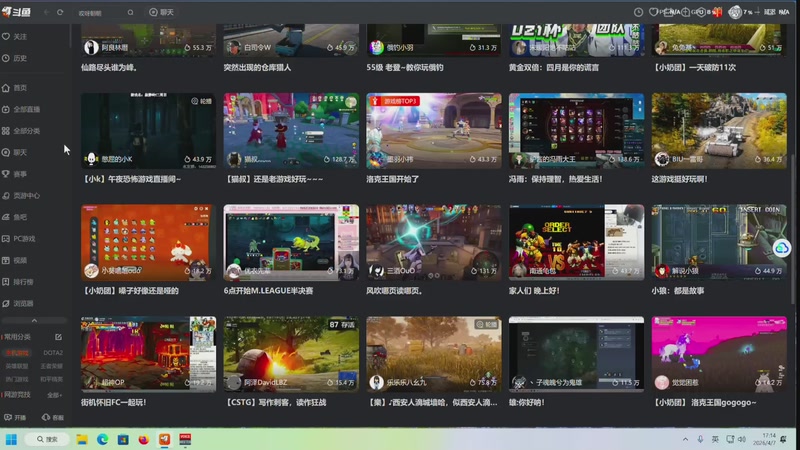Open the follow heart icon in top bar

click(653, 12)
